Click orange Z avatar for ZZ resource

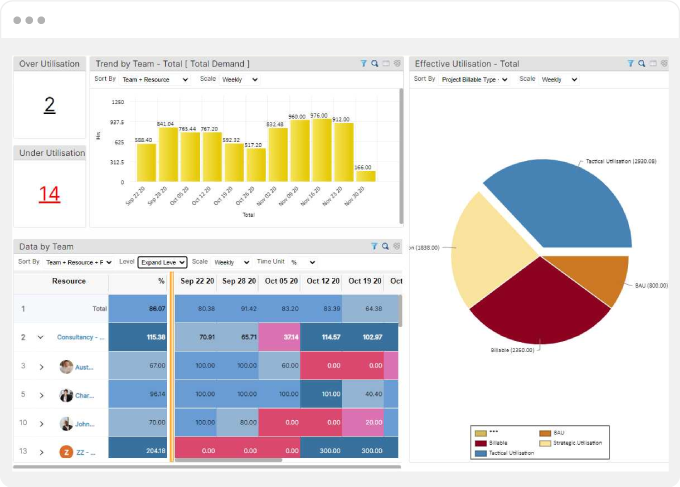coord(66,452)
